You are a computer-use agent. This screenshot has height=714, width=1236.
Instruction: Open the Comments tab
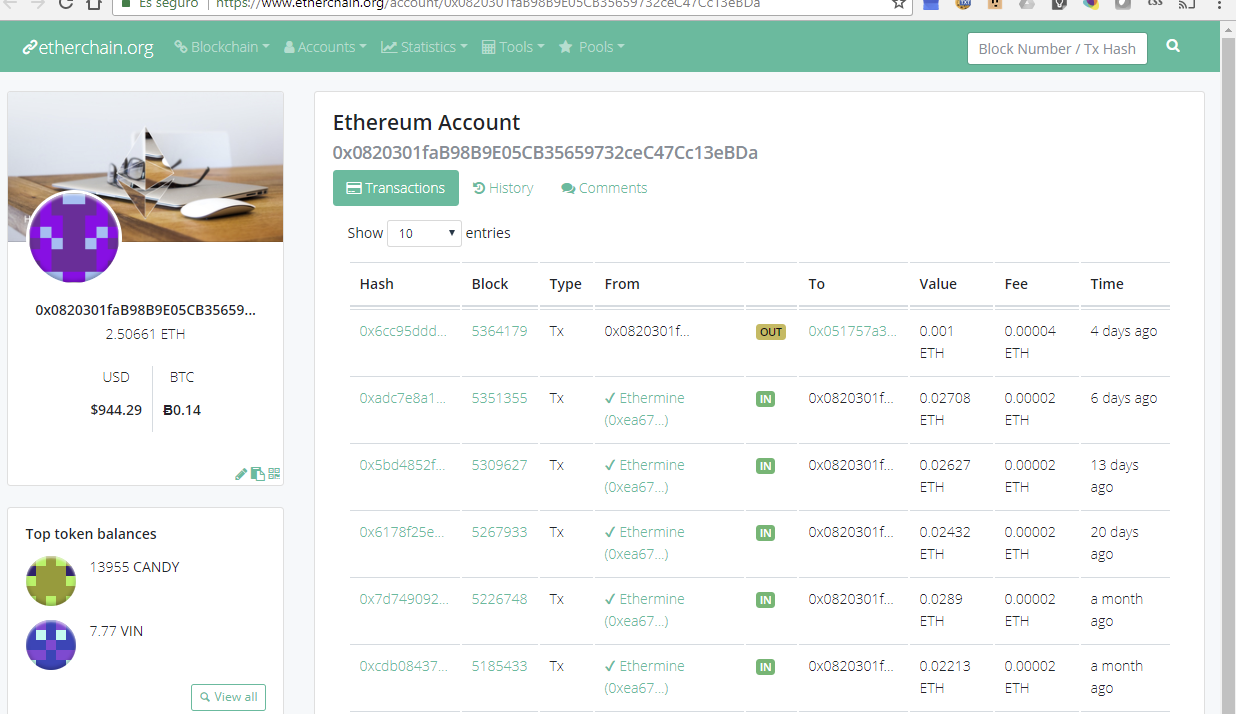(x=604, y=188)
